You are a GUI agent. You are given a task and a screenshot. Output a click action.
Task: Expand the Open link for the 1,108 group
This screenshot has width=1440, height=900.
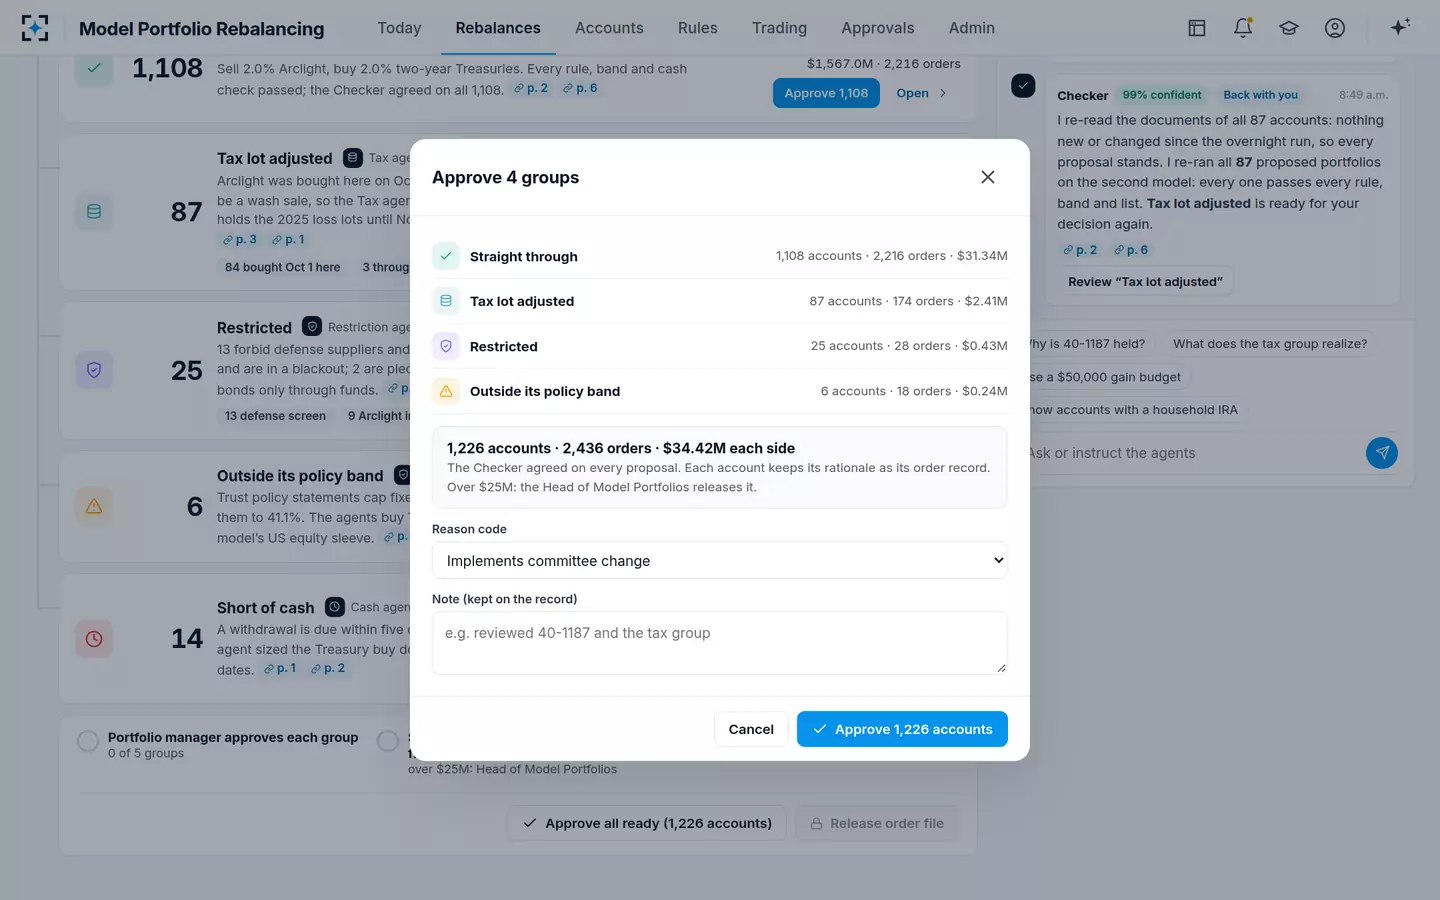[921, 93]
